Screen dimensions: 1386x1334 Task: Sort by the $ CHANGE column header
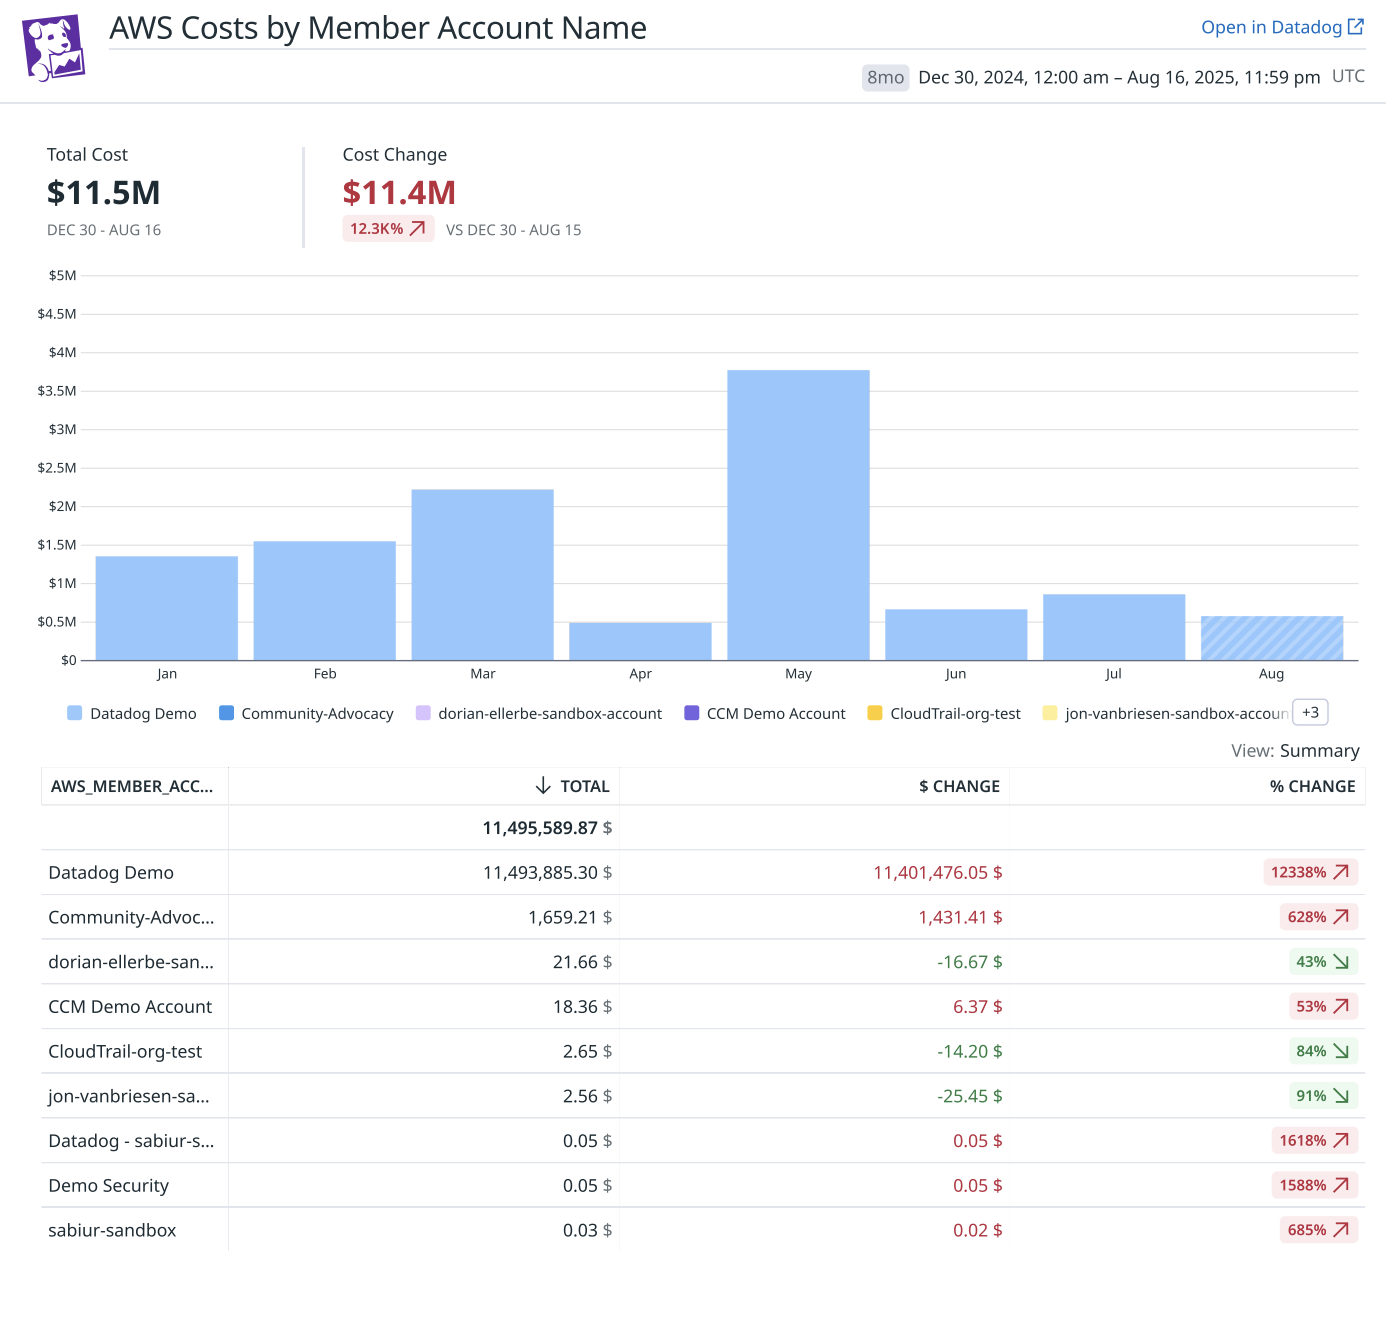pos(959,786)
